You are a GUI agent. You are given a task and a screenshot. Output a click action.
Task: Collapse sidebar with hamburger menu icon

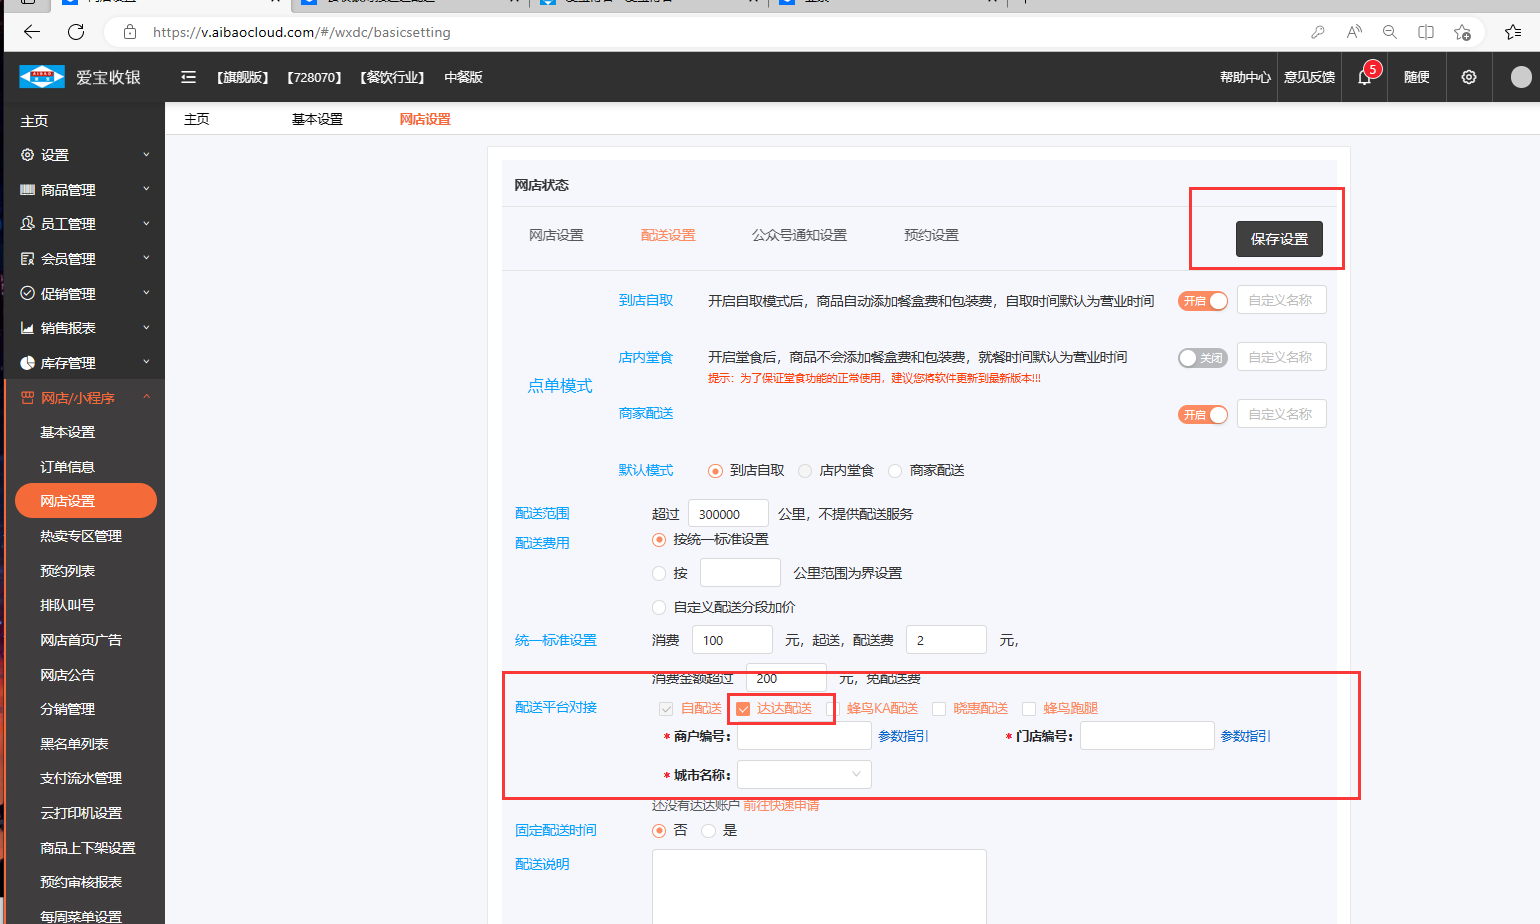(x=188, y=77)
